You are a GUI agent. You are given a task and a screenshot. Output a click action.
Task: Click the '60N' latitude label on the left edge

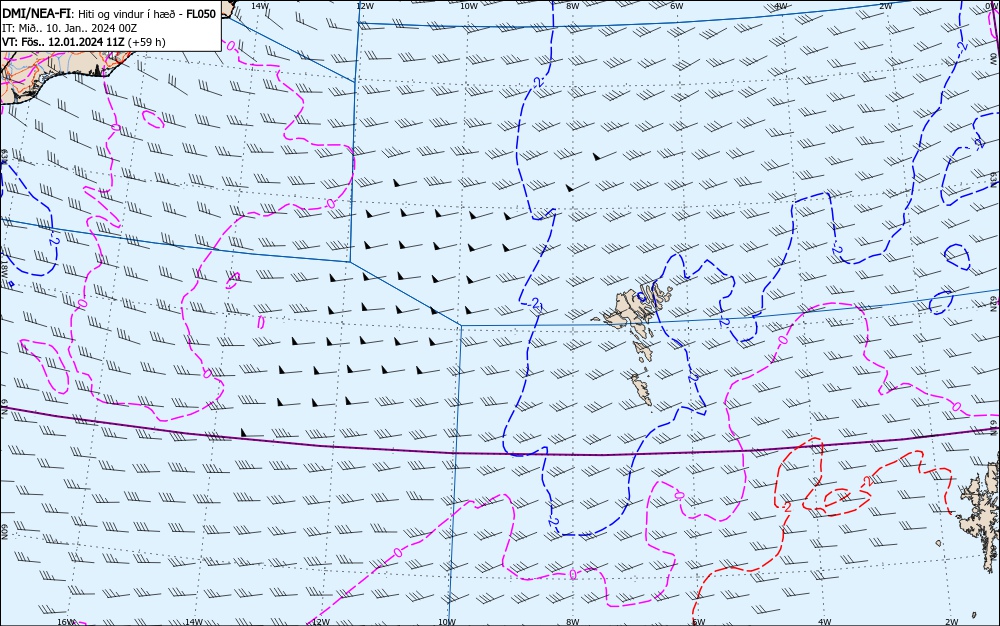[4, 532]
